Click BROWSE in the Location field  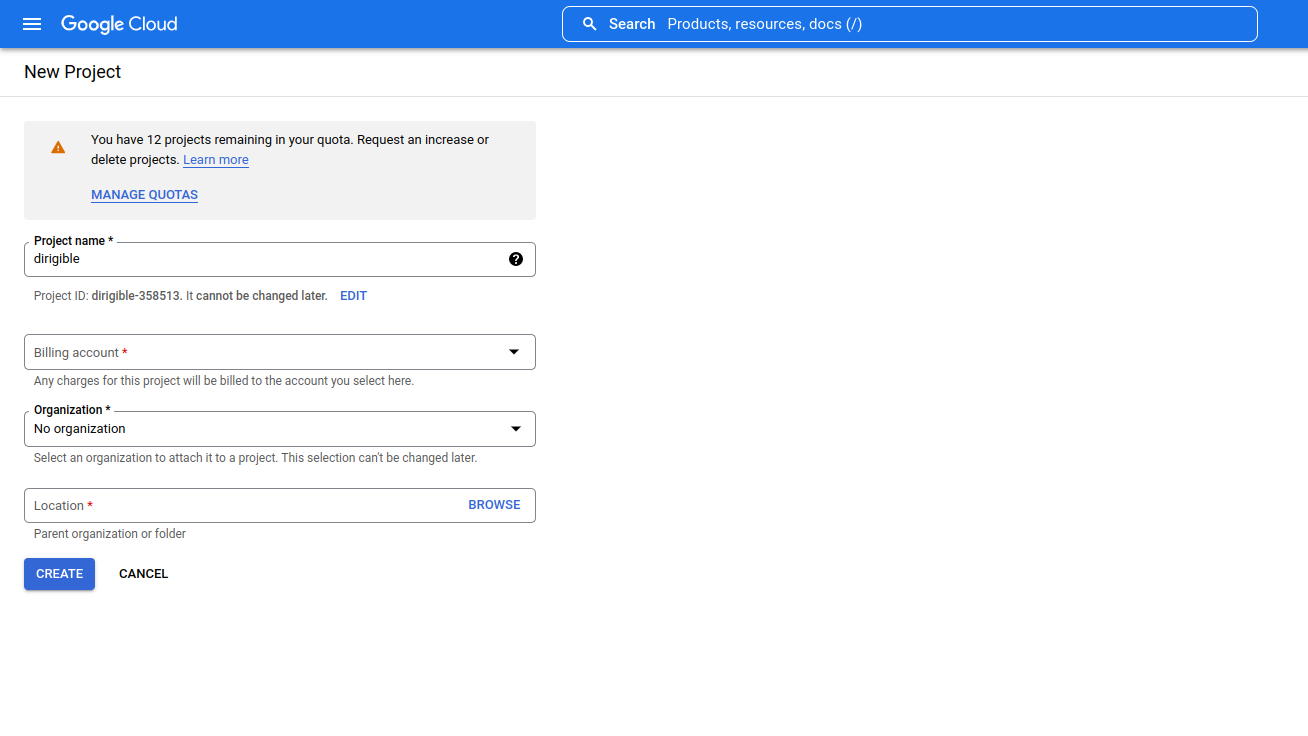click(494, 505)
